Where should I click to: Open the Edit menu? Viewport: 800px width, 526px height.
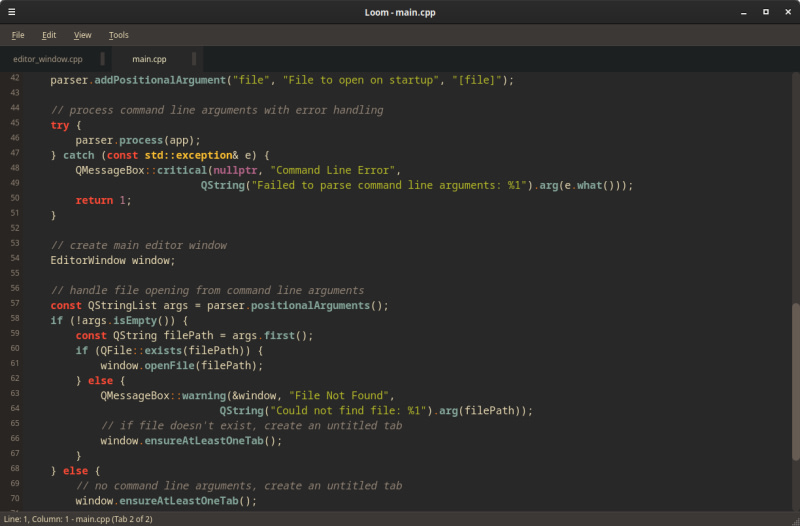tap(49, 35)
